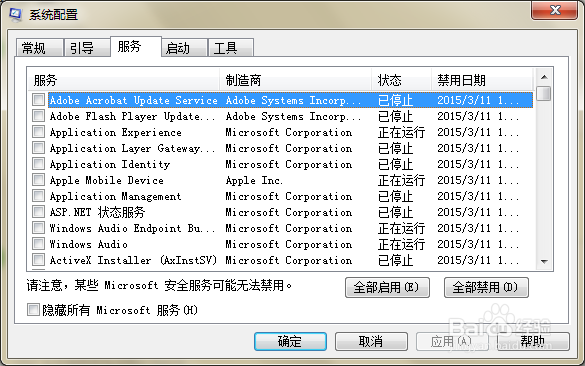This screenshot has width=585, height=366.
Task: Click the 应用(A) button
Action: 451,341
